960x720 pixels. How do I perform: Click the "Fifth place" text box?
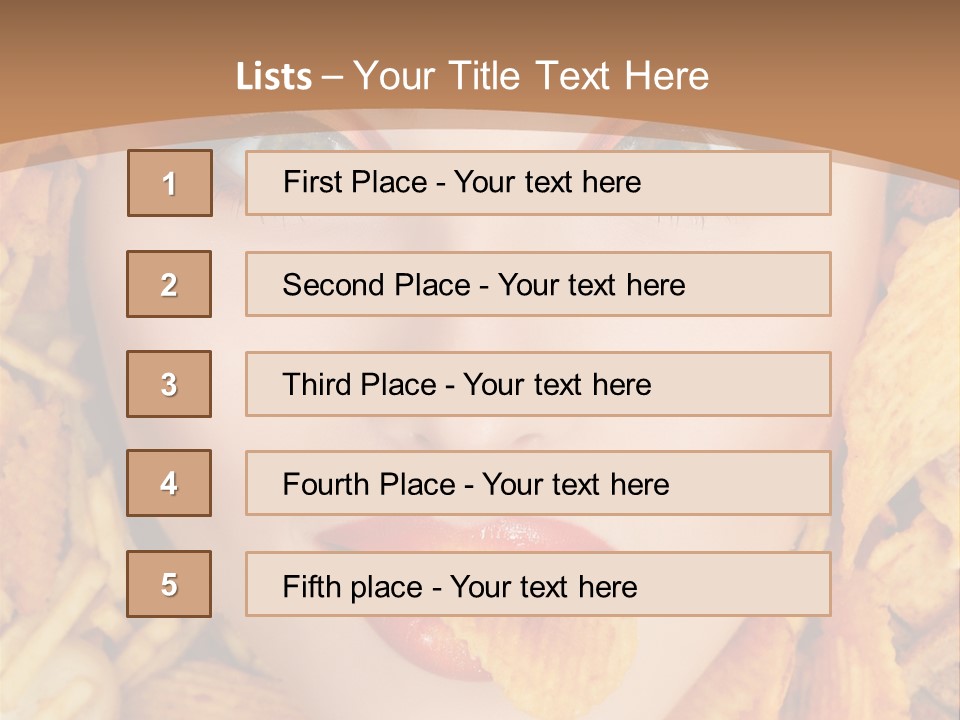click(538, 584)
